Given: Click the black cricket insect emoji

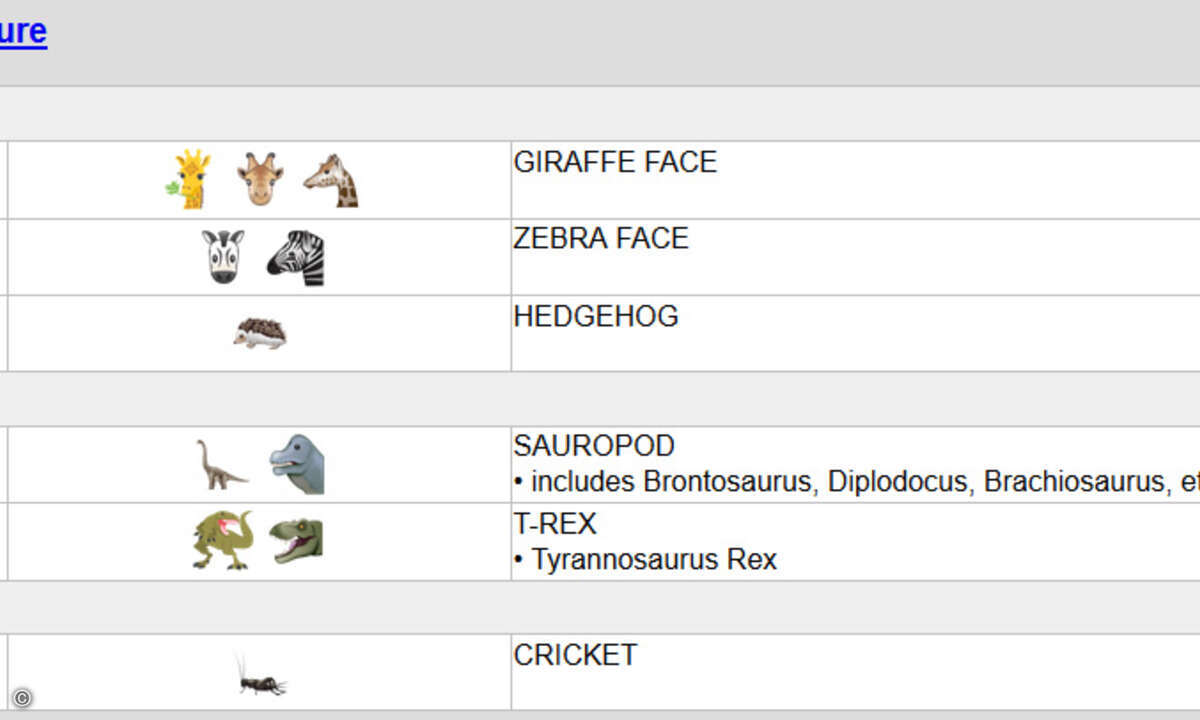Looking at the screenshot, I should (x=261, y=676).
